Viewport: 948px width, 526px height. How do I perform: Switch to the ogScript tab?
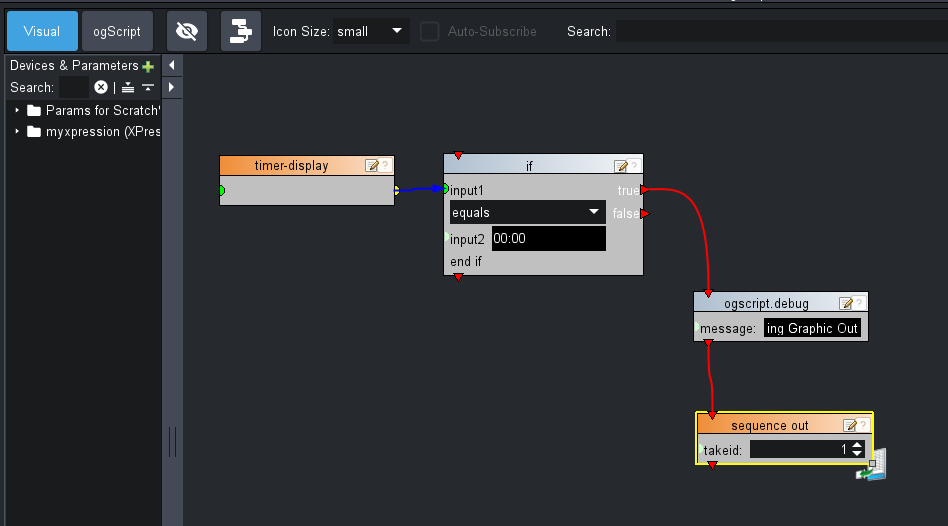pos(117,31)
